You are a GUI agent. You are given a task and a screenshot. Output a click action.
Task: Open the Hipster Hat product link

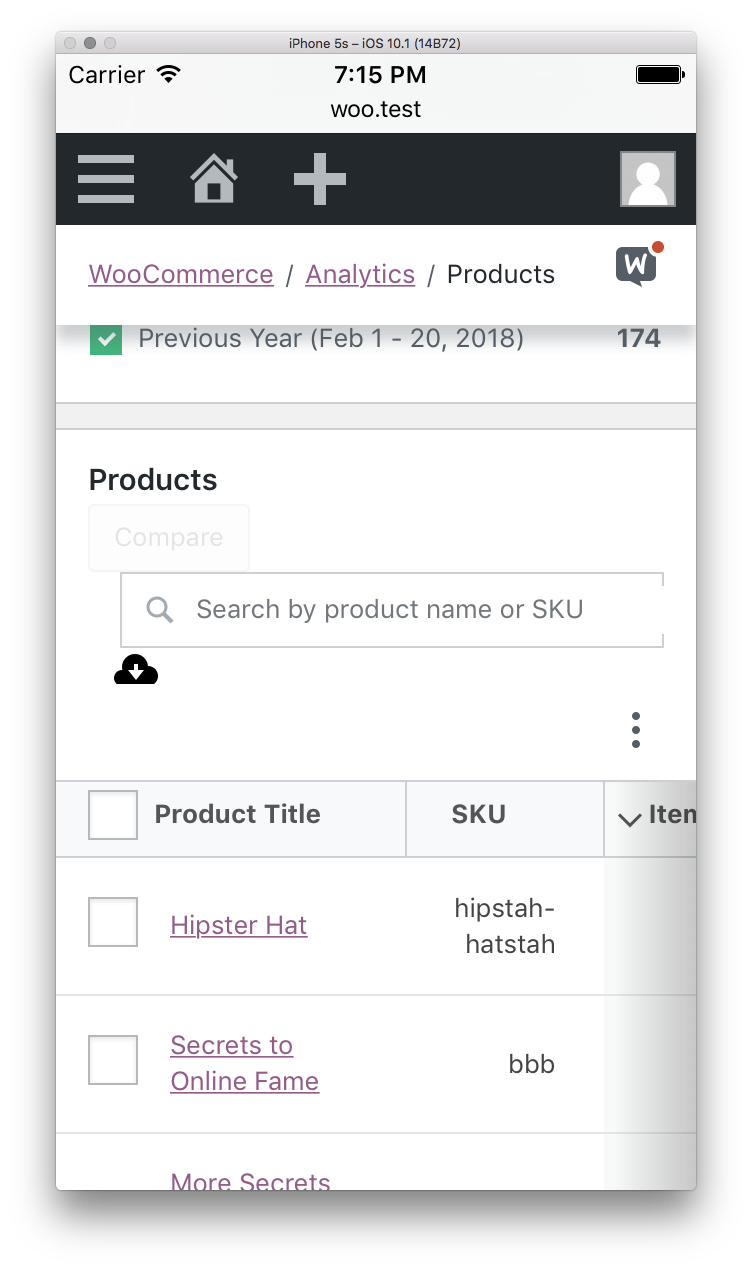point(238,924)
